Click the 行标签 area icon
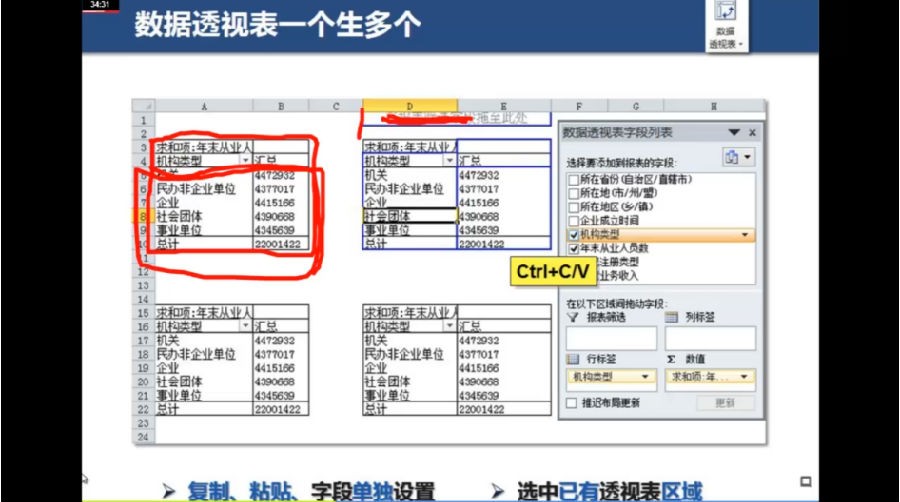900x502 pixels. (x=572, y=359)
